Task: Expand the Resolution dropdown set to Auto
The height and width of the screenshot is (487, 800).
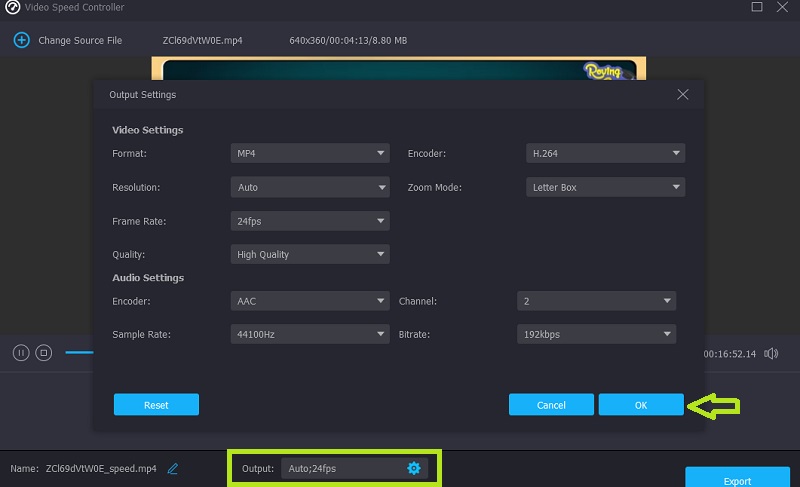Action: [x=310, y=187]
